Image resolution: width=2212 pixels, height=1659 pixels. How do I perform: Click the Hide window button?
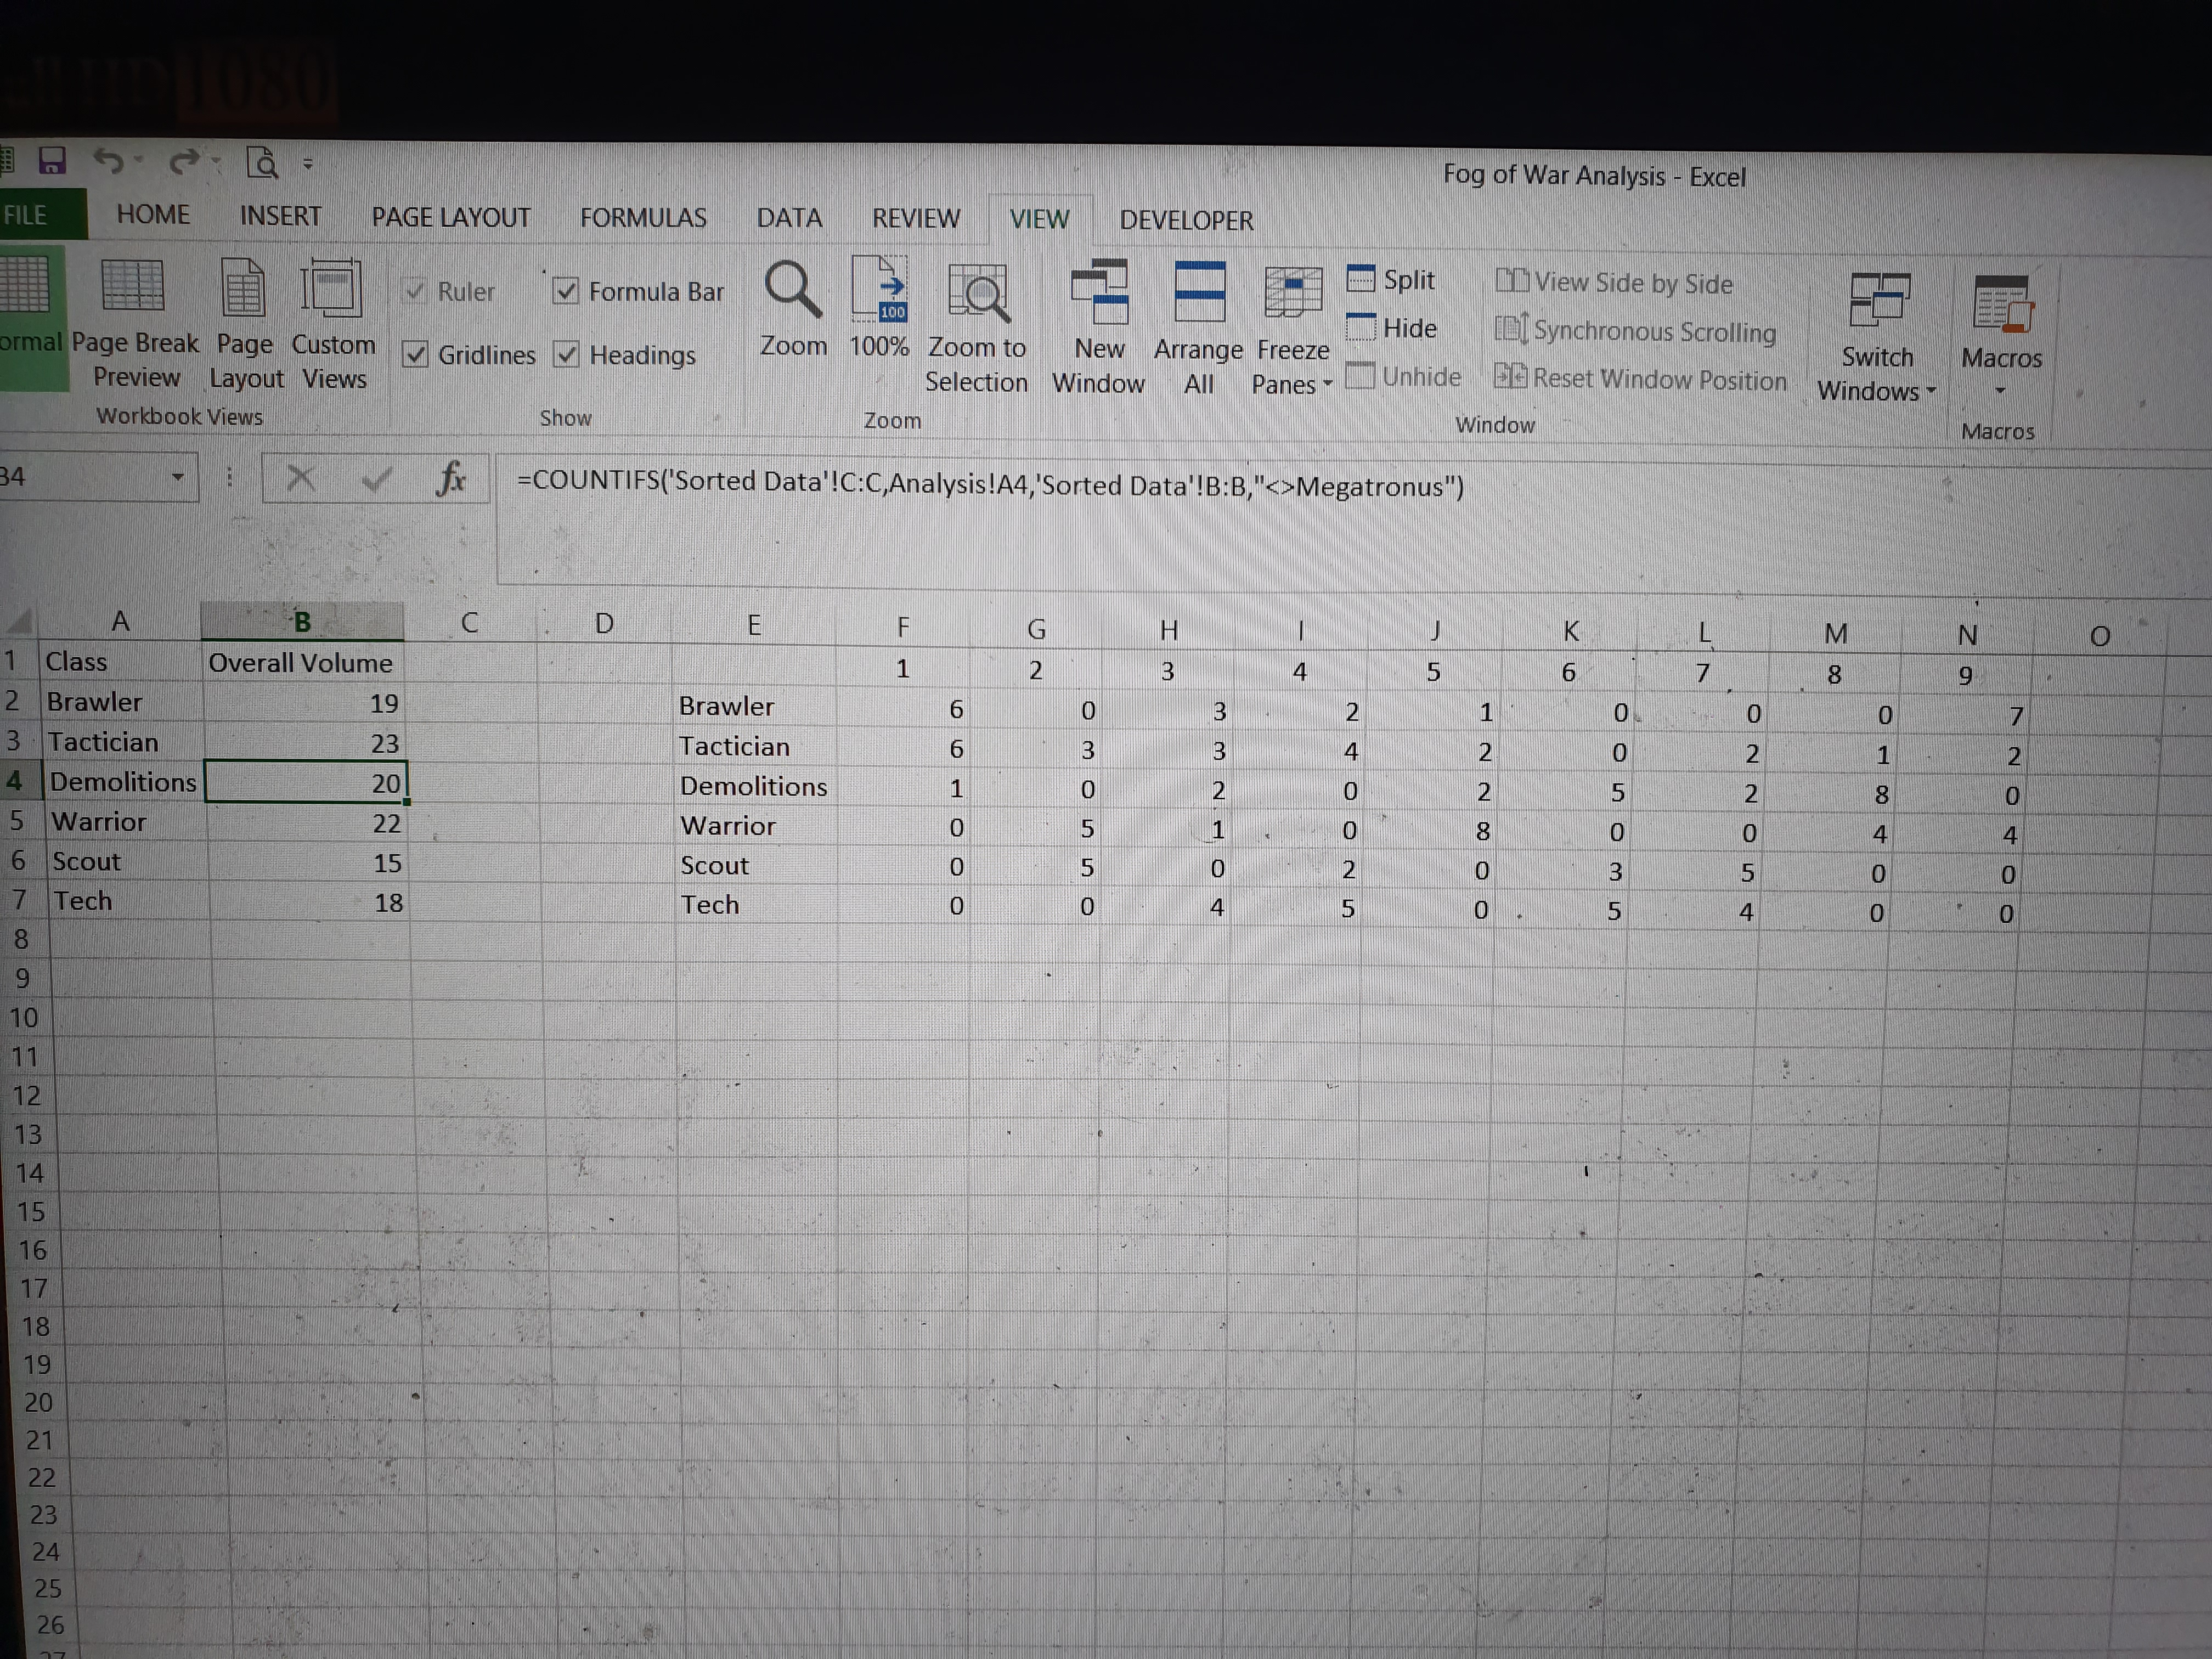[x=1391, y=328]
